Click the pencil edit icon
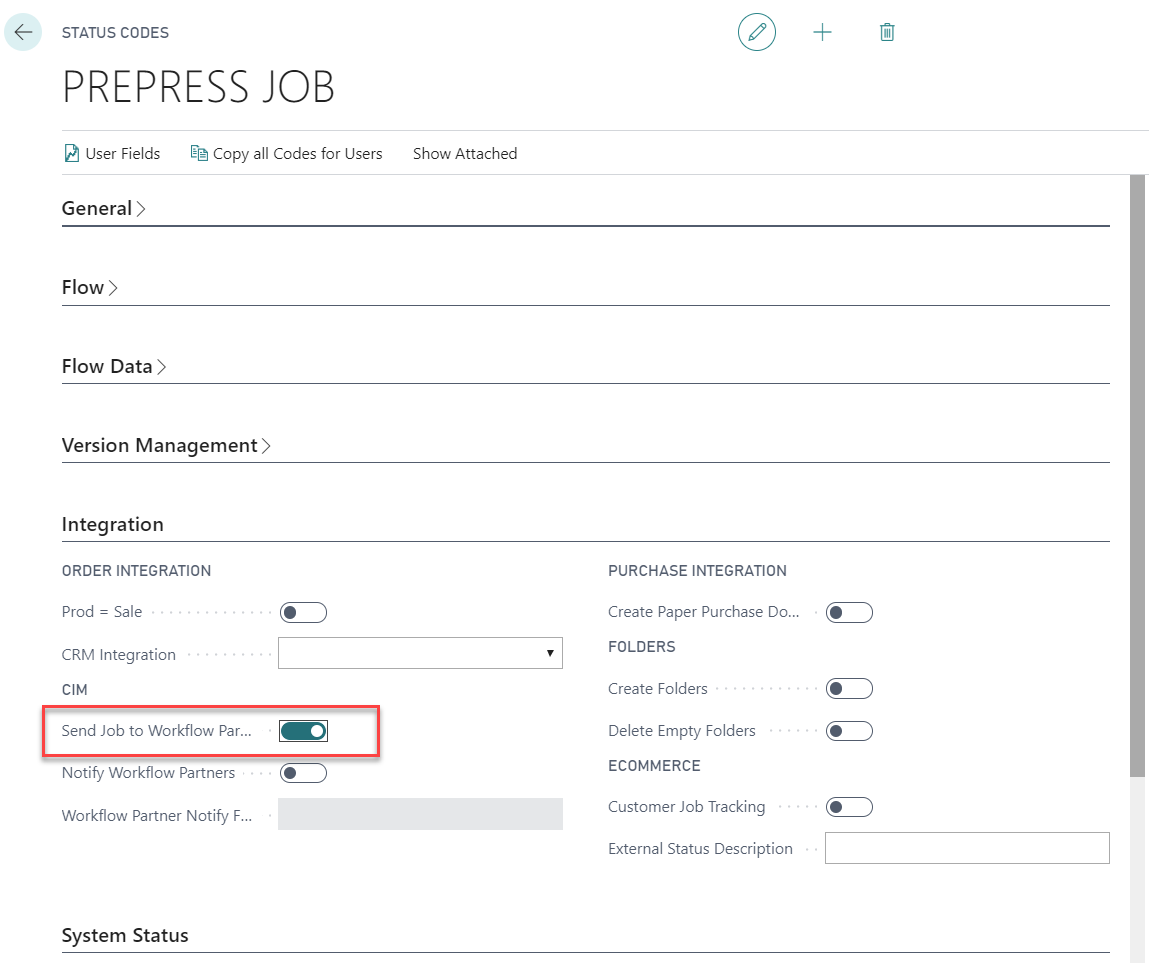Screen dimensions: 1149x963 757,33
